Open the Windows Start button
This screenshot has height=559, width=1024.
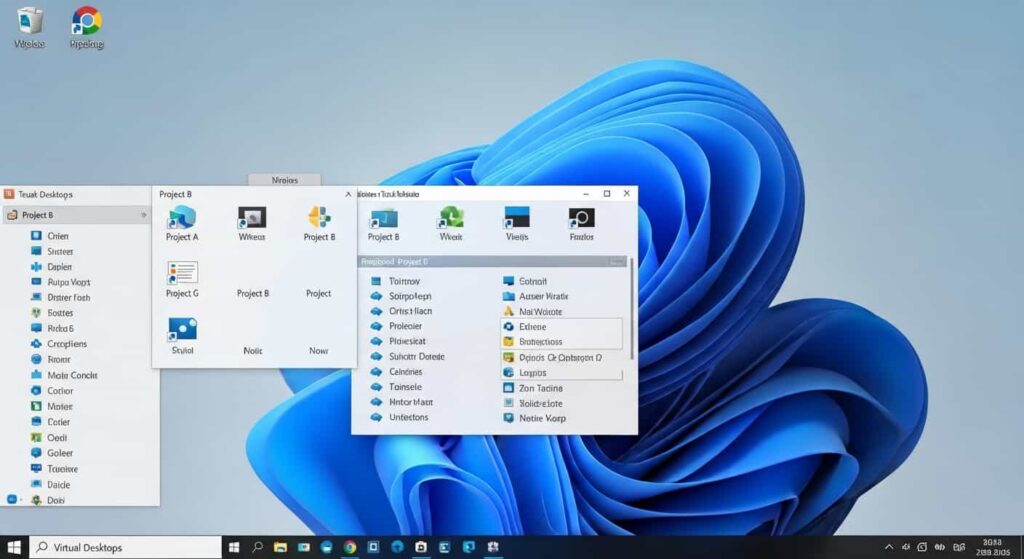point(14,547)
